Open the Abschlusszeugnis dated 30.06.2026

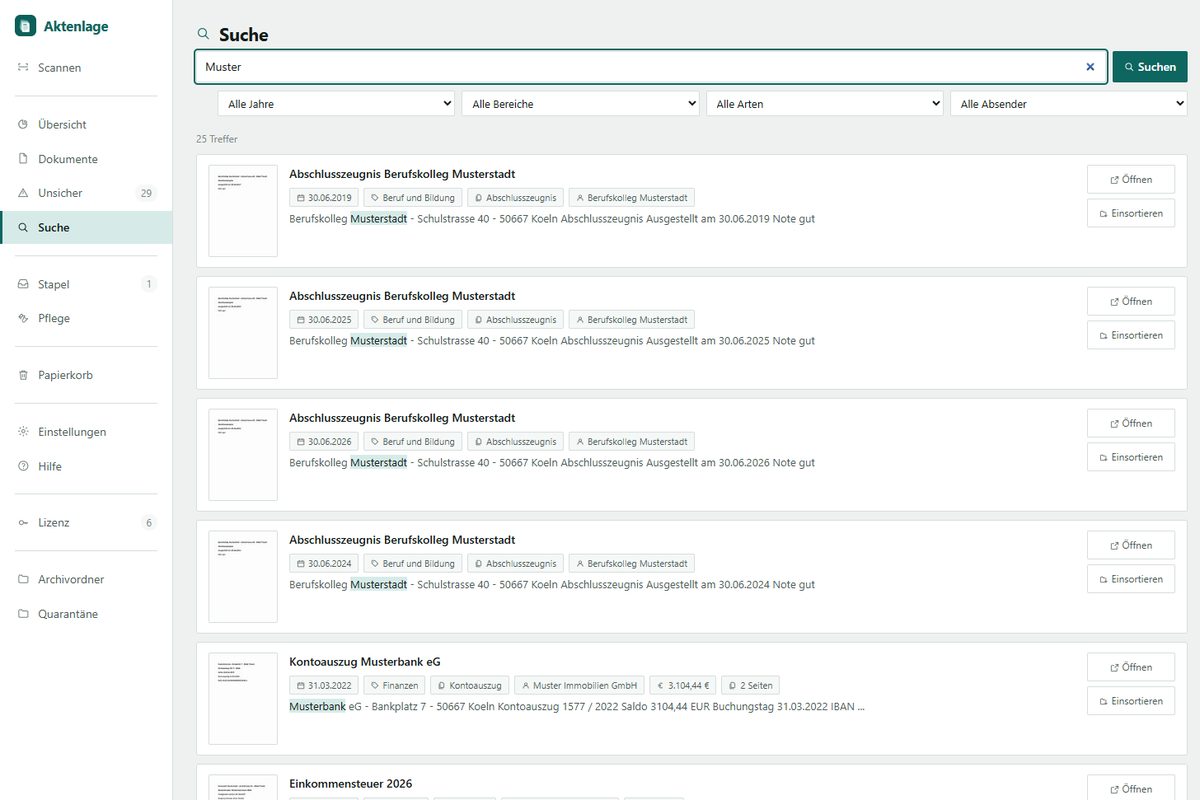(x=1131, y=424)
